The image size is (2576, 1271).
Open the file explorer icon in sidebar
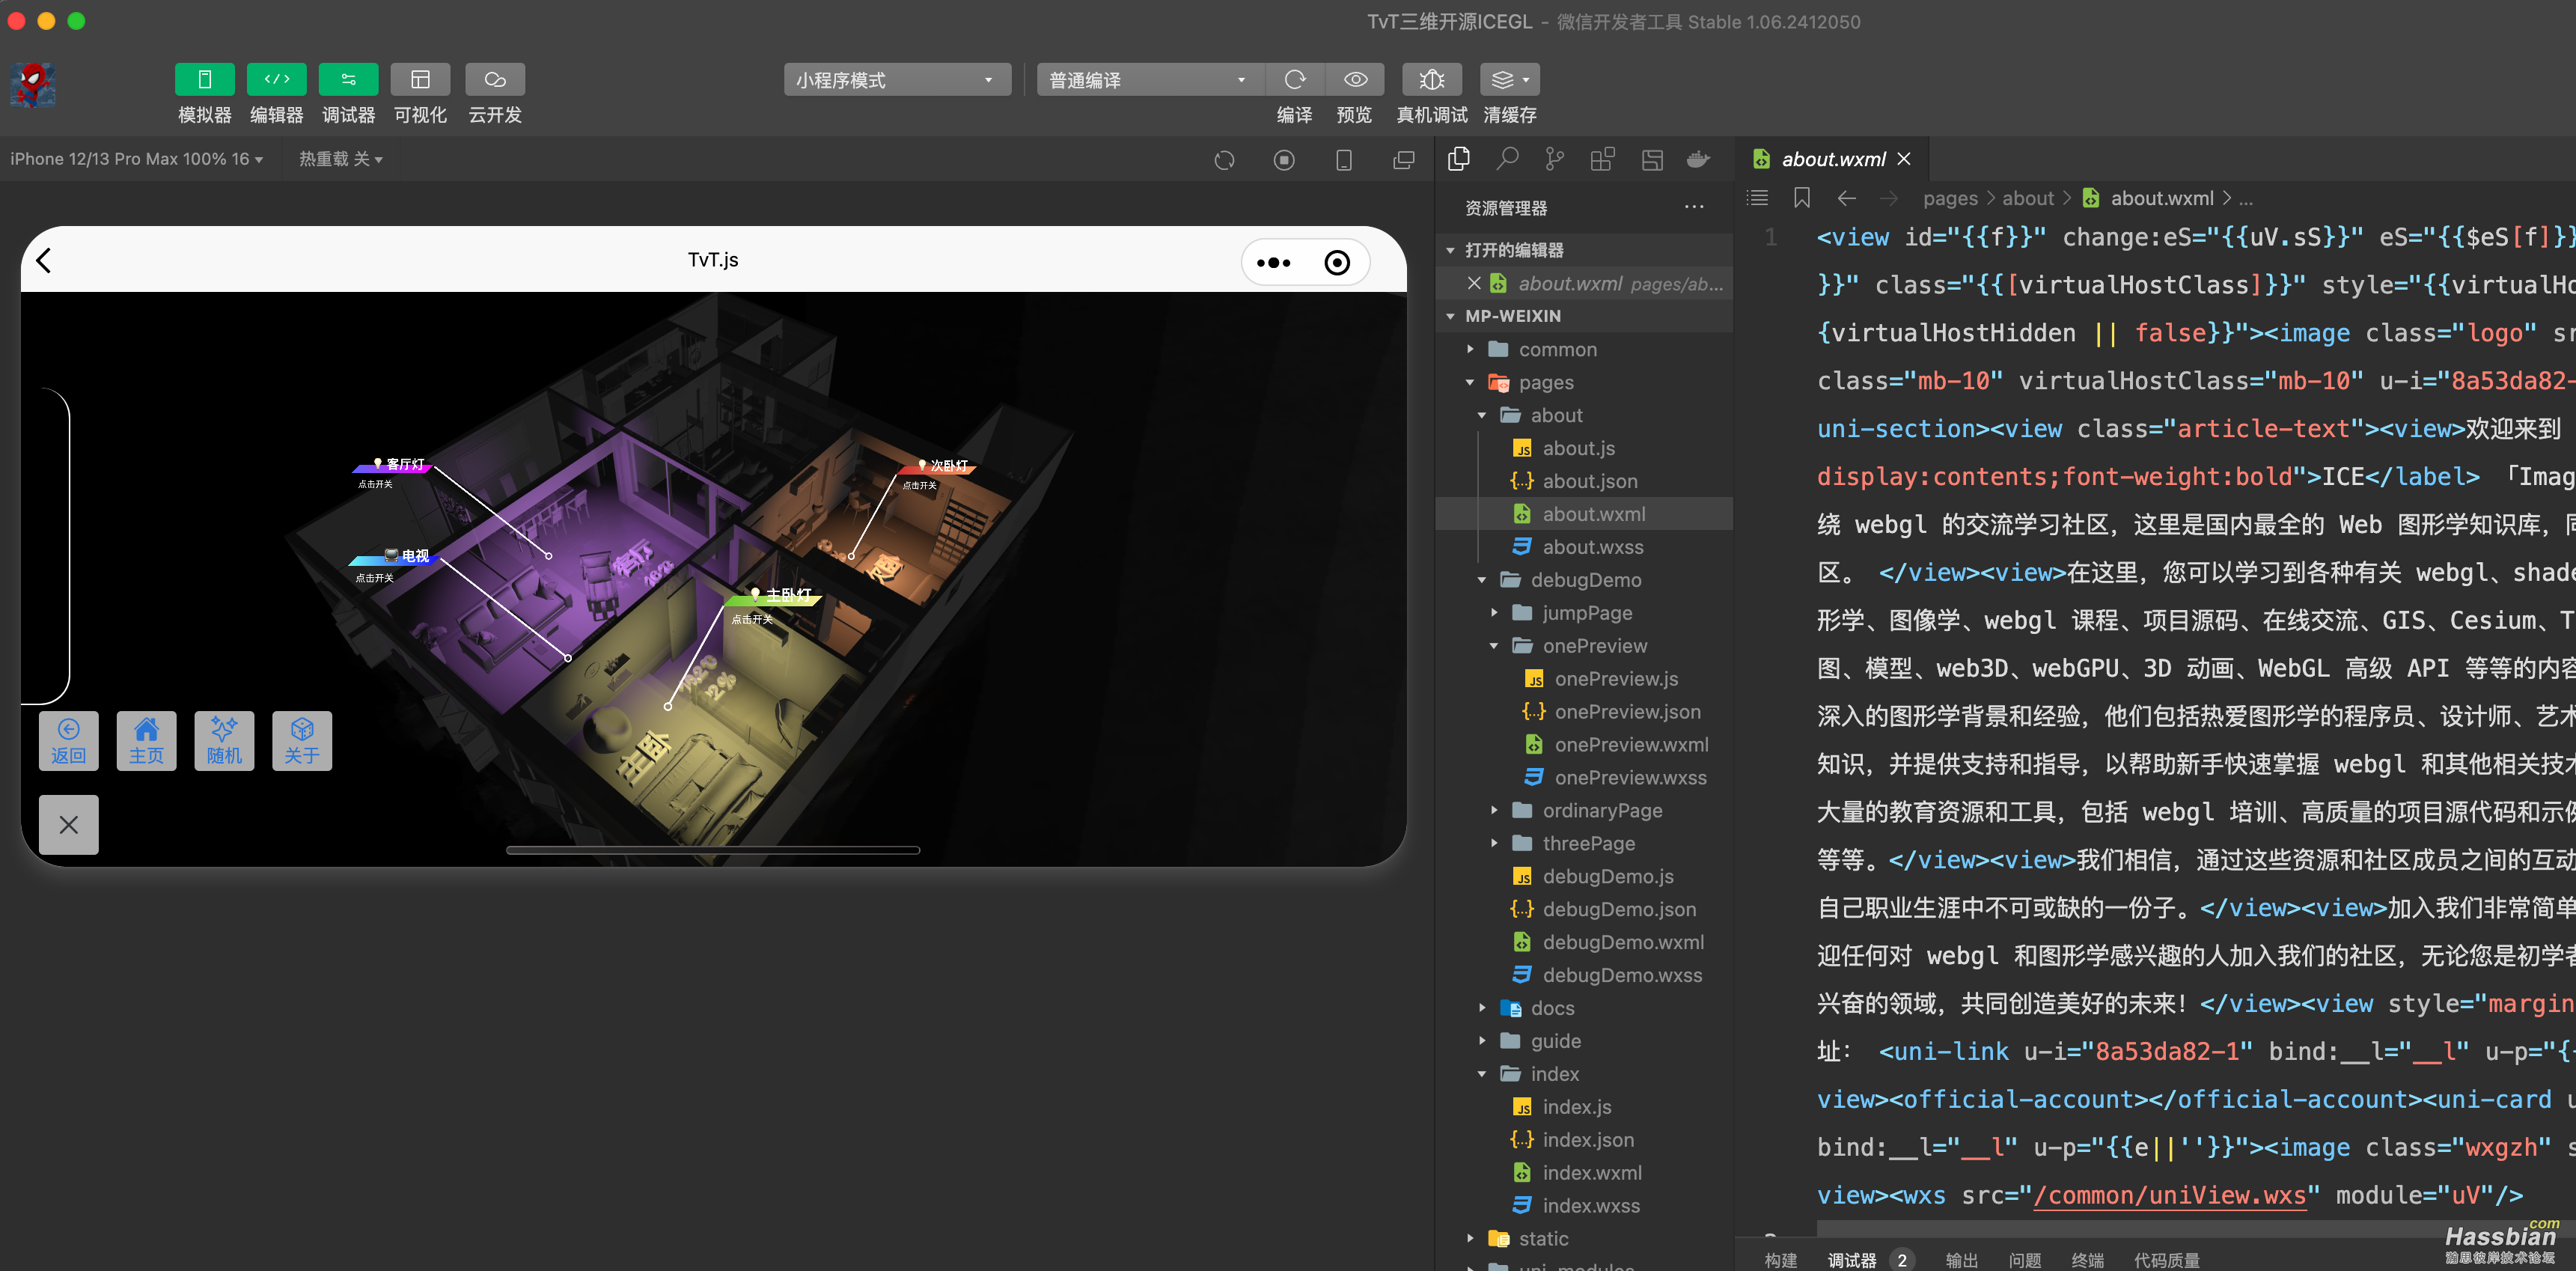click(1459, 159)
